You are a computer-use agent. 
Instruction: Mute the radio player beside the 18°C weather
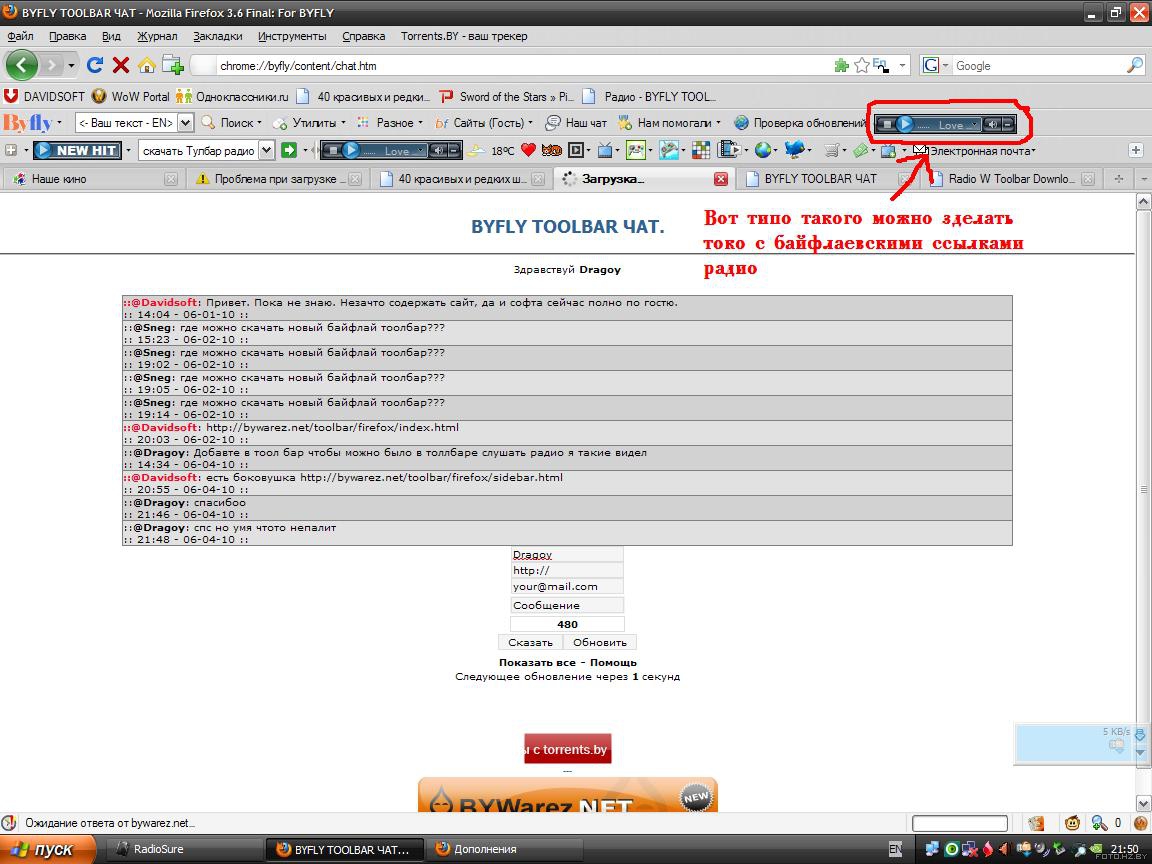point(438,151)
